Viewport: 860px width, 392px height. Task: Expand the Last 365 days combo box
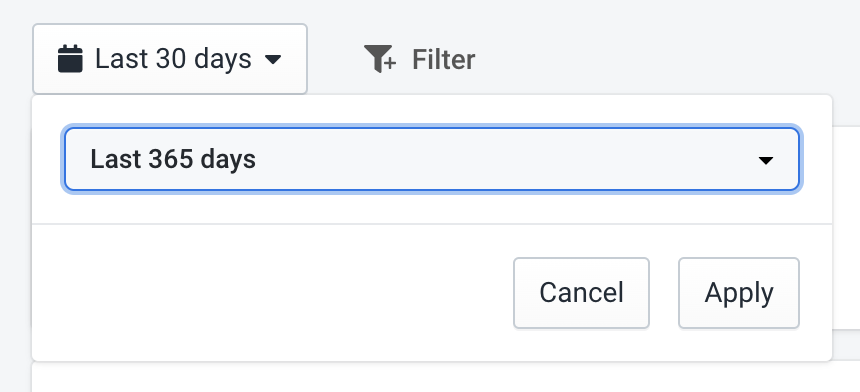click(432, 160)
